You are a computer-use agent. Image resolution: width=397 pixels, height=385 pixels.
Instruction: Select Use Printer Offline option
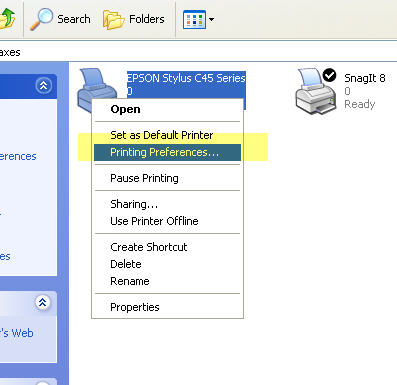coord(167,221)
